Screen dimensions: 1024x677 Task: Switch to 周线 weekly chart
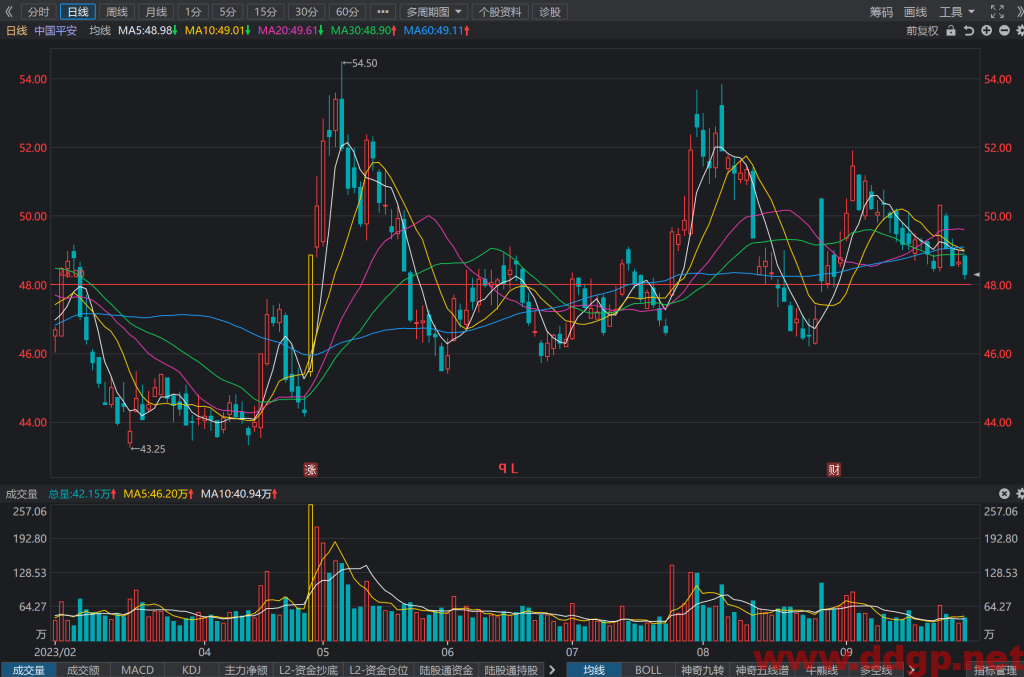click(x=117, y=12)
